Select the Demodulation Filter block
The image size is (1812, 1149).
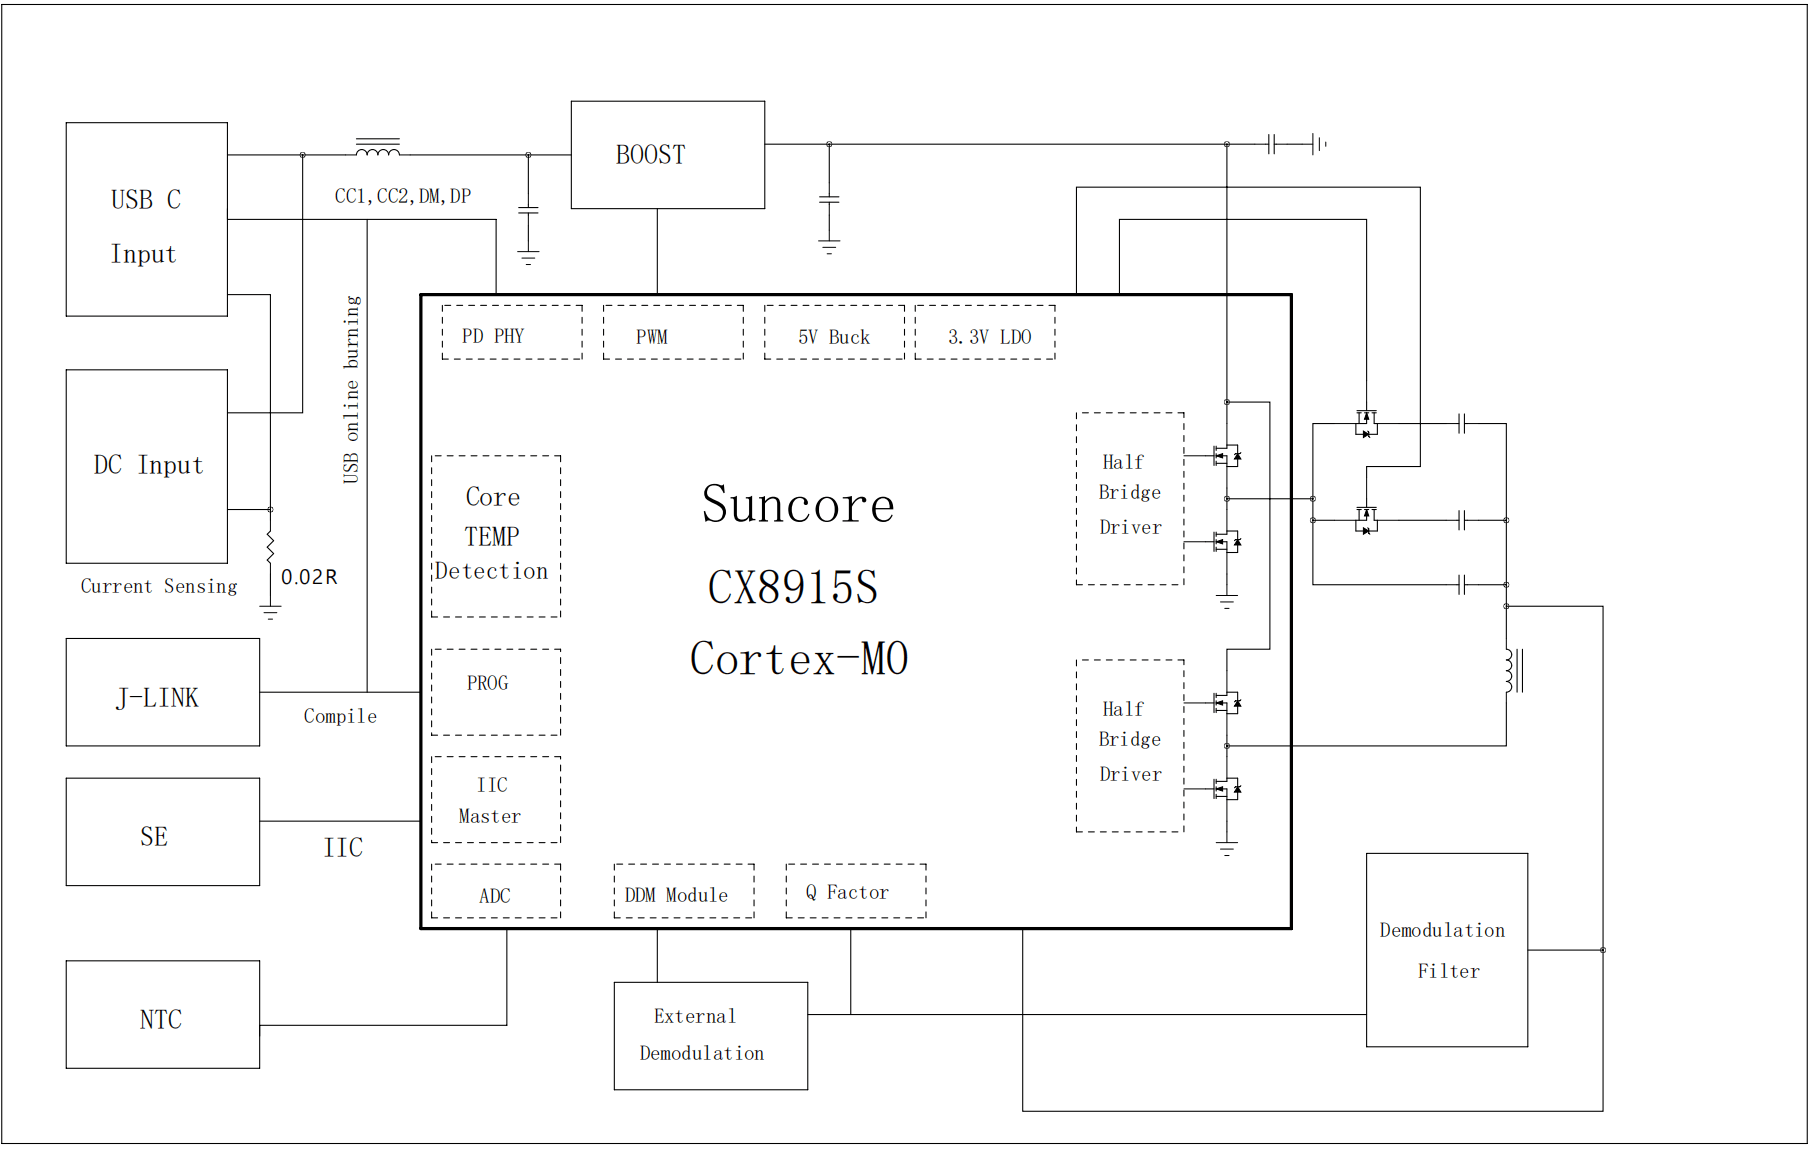[x=1447, y=951]
